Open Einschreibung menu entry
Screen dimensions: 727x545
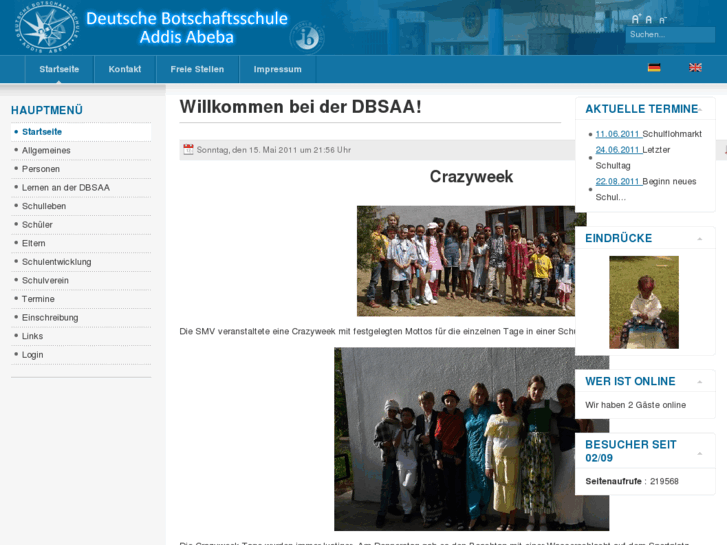click(81, 317)
